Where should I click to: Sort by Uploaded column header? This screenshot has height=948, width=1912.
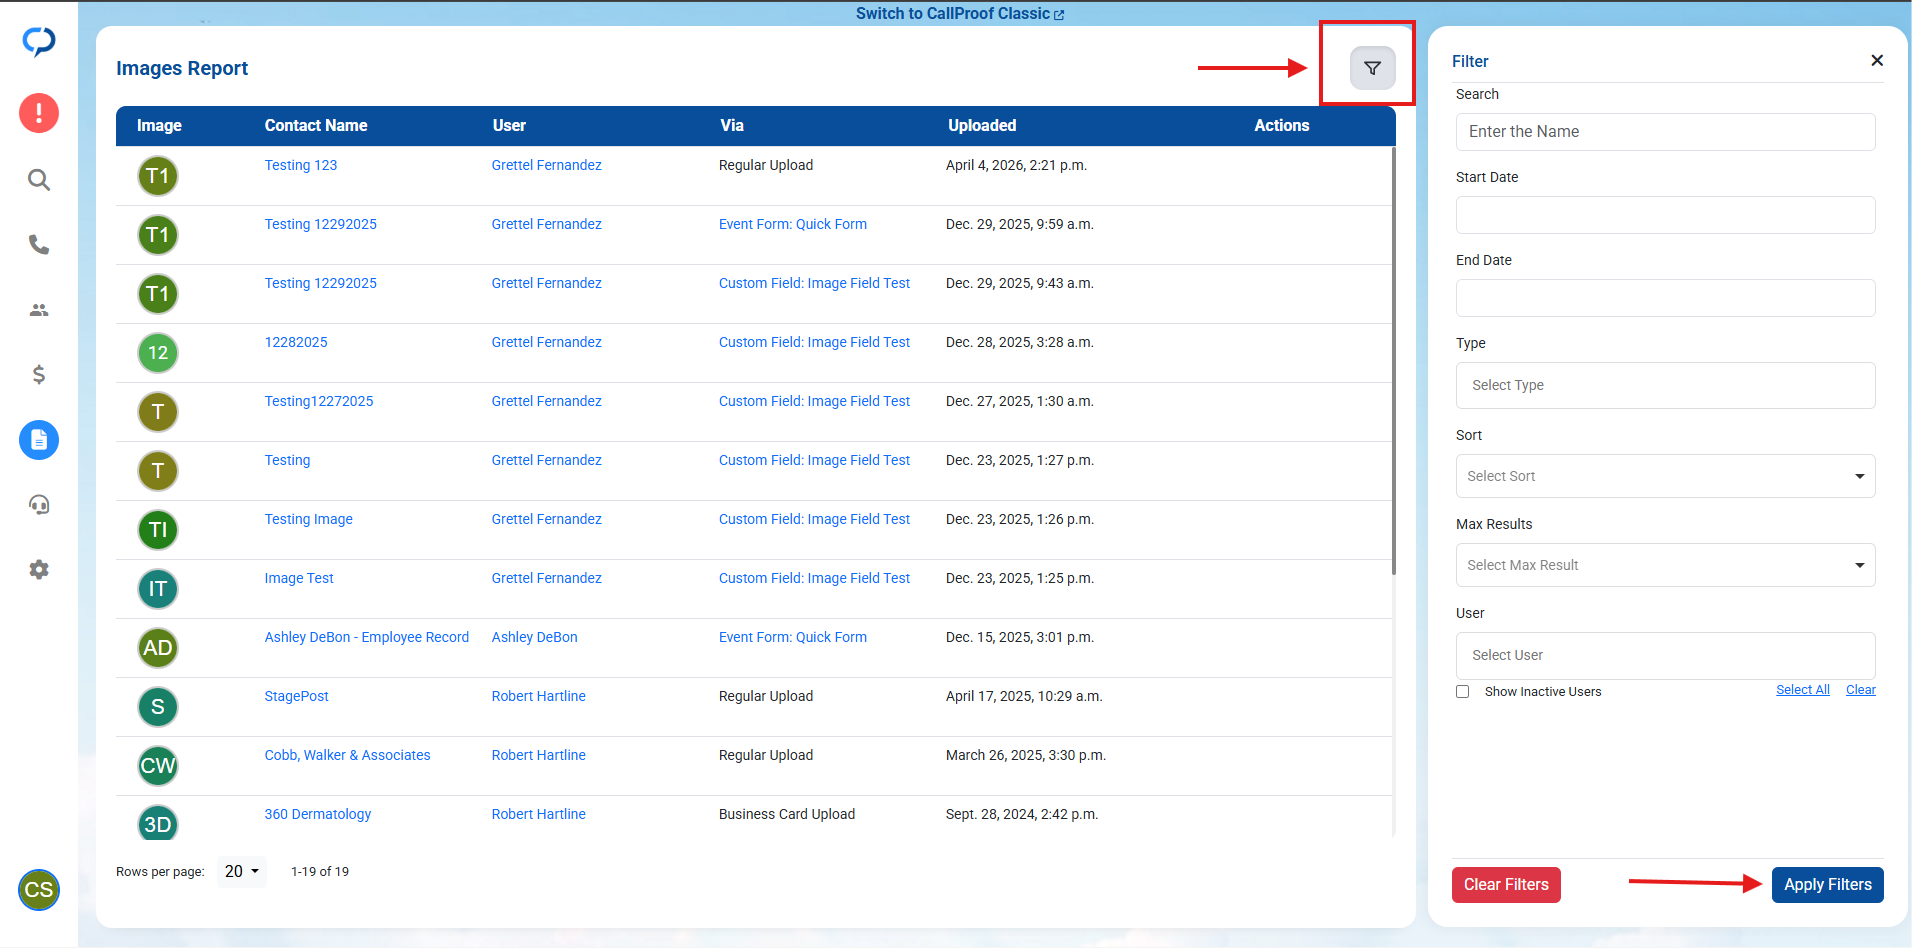point(982,125)
